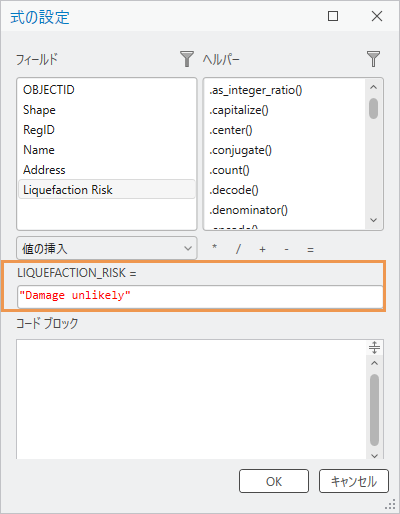Click the code block resize handle icon
The width and height of the screenshot is (400, 514).
[374, 347]
